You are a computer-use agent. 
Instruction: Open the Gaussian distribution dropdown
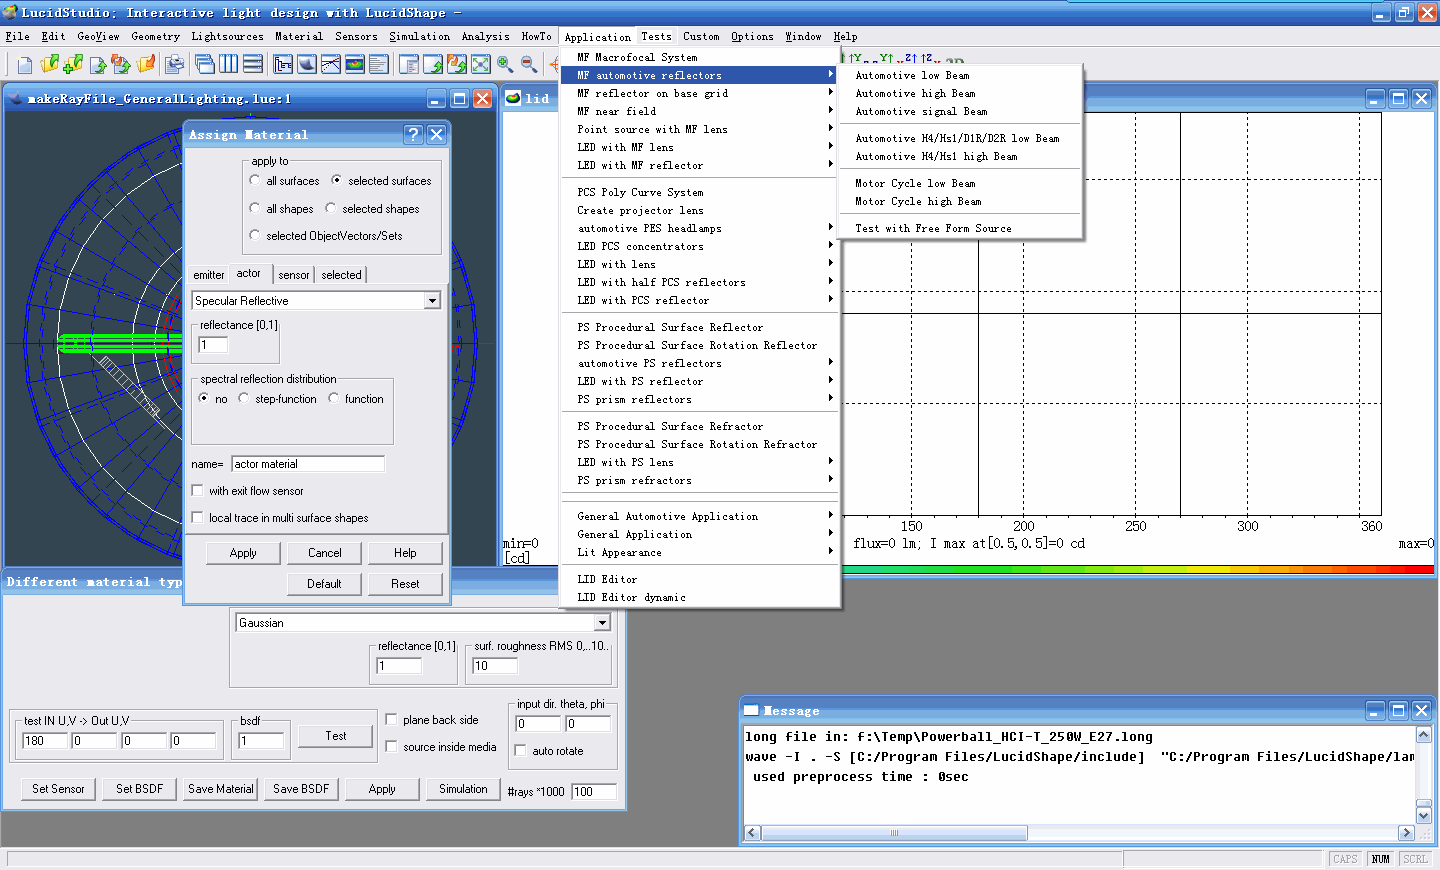602,623
